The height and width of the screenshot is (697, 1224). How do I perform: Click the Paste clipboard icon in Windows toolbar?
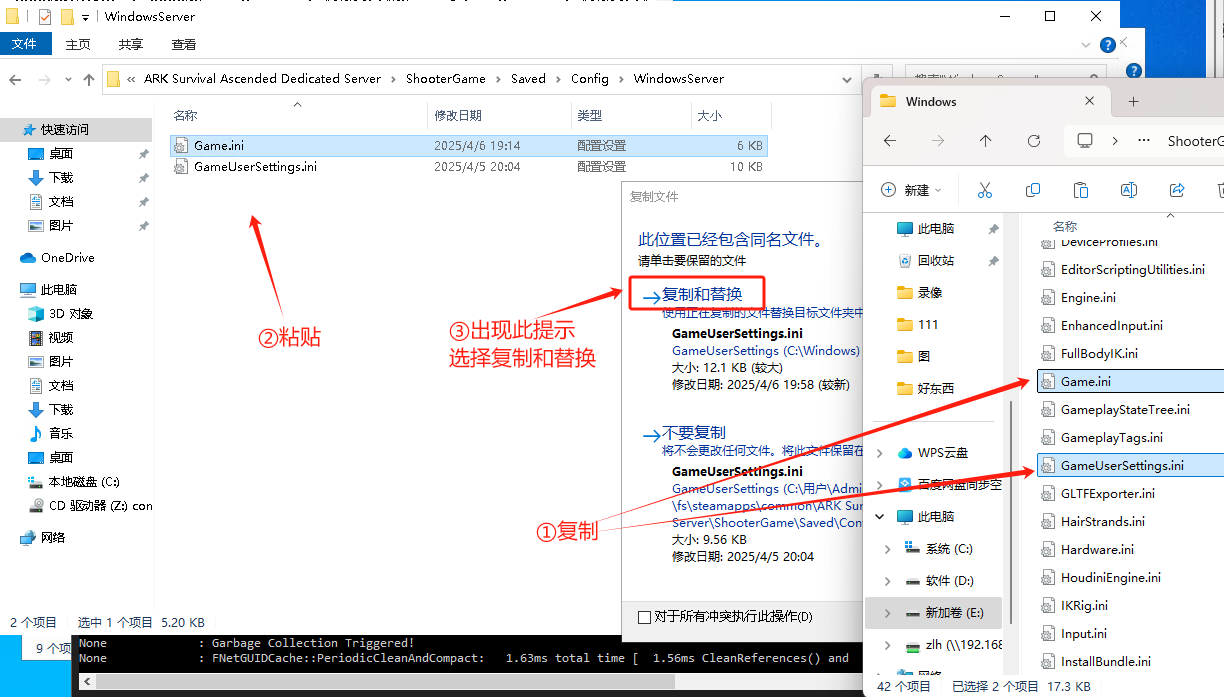[x=1081, y=190]
